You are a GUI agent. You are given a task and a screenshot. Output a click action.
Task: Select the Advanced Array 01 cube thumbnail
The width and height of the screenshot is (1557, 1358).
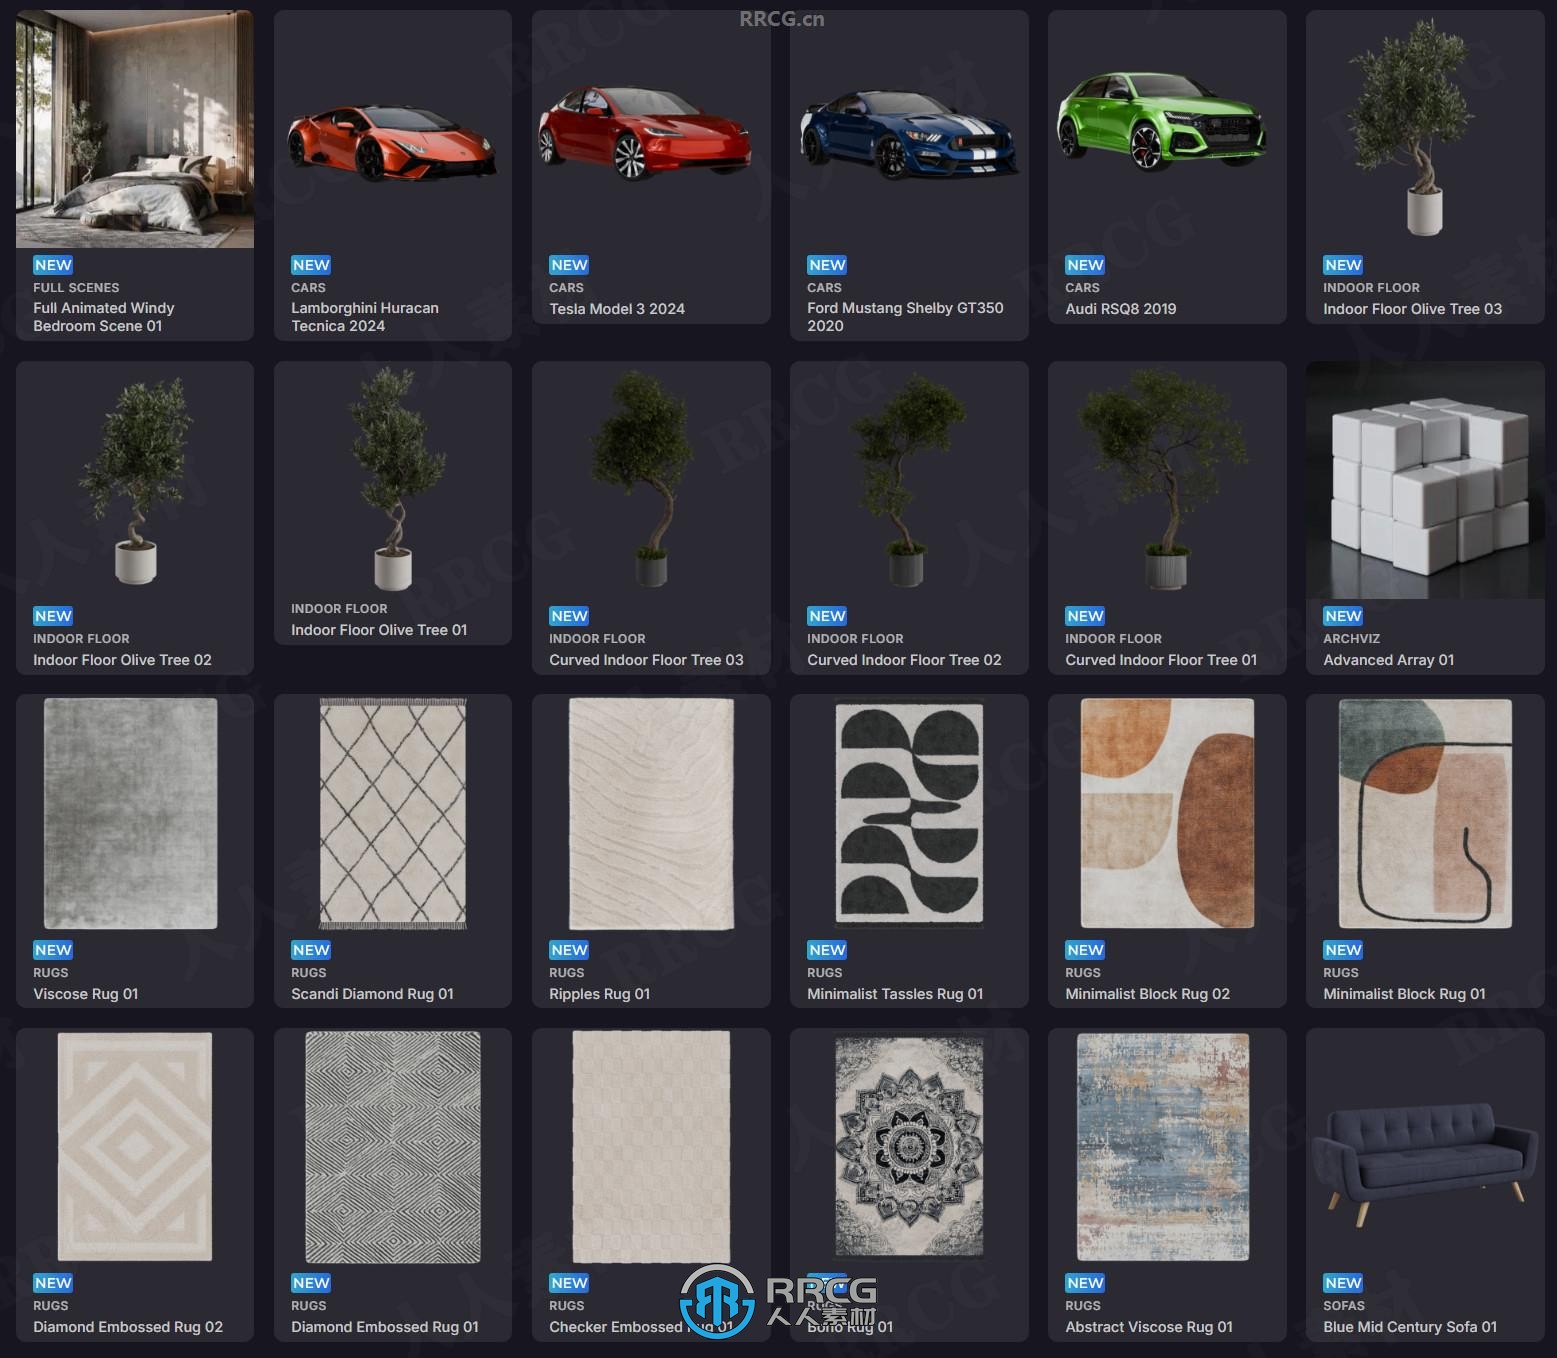1425,480
